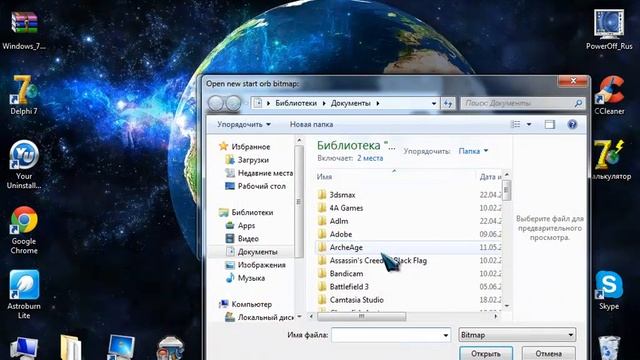
Task: Click the forward navigation arrow in the dialog
Action: click(233, 103)
